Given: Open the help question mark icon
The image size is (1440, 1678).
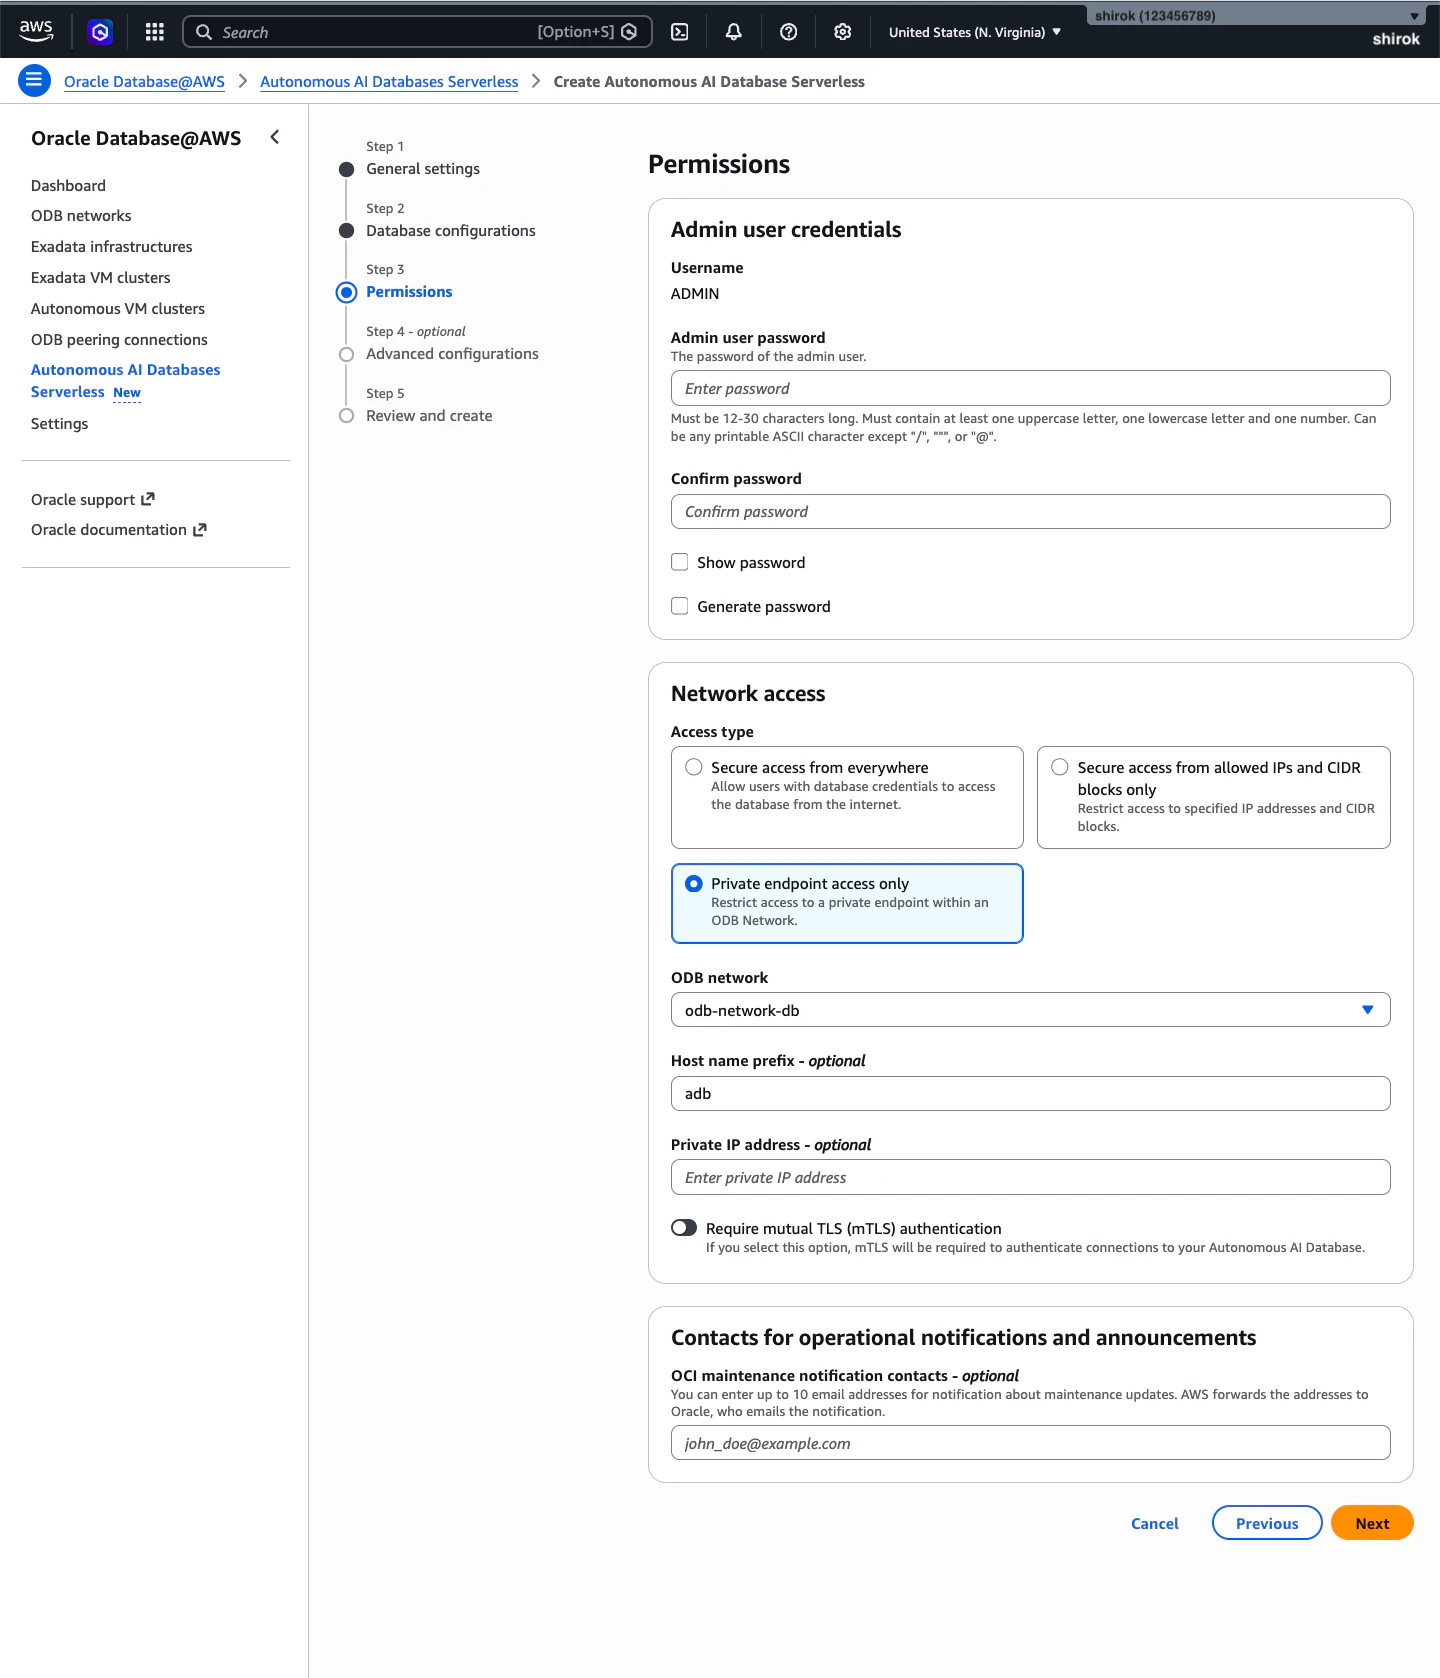Looking at the screenshot, I should (x=788, y=32).
